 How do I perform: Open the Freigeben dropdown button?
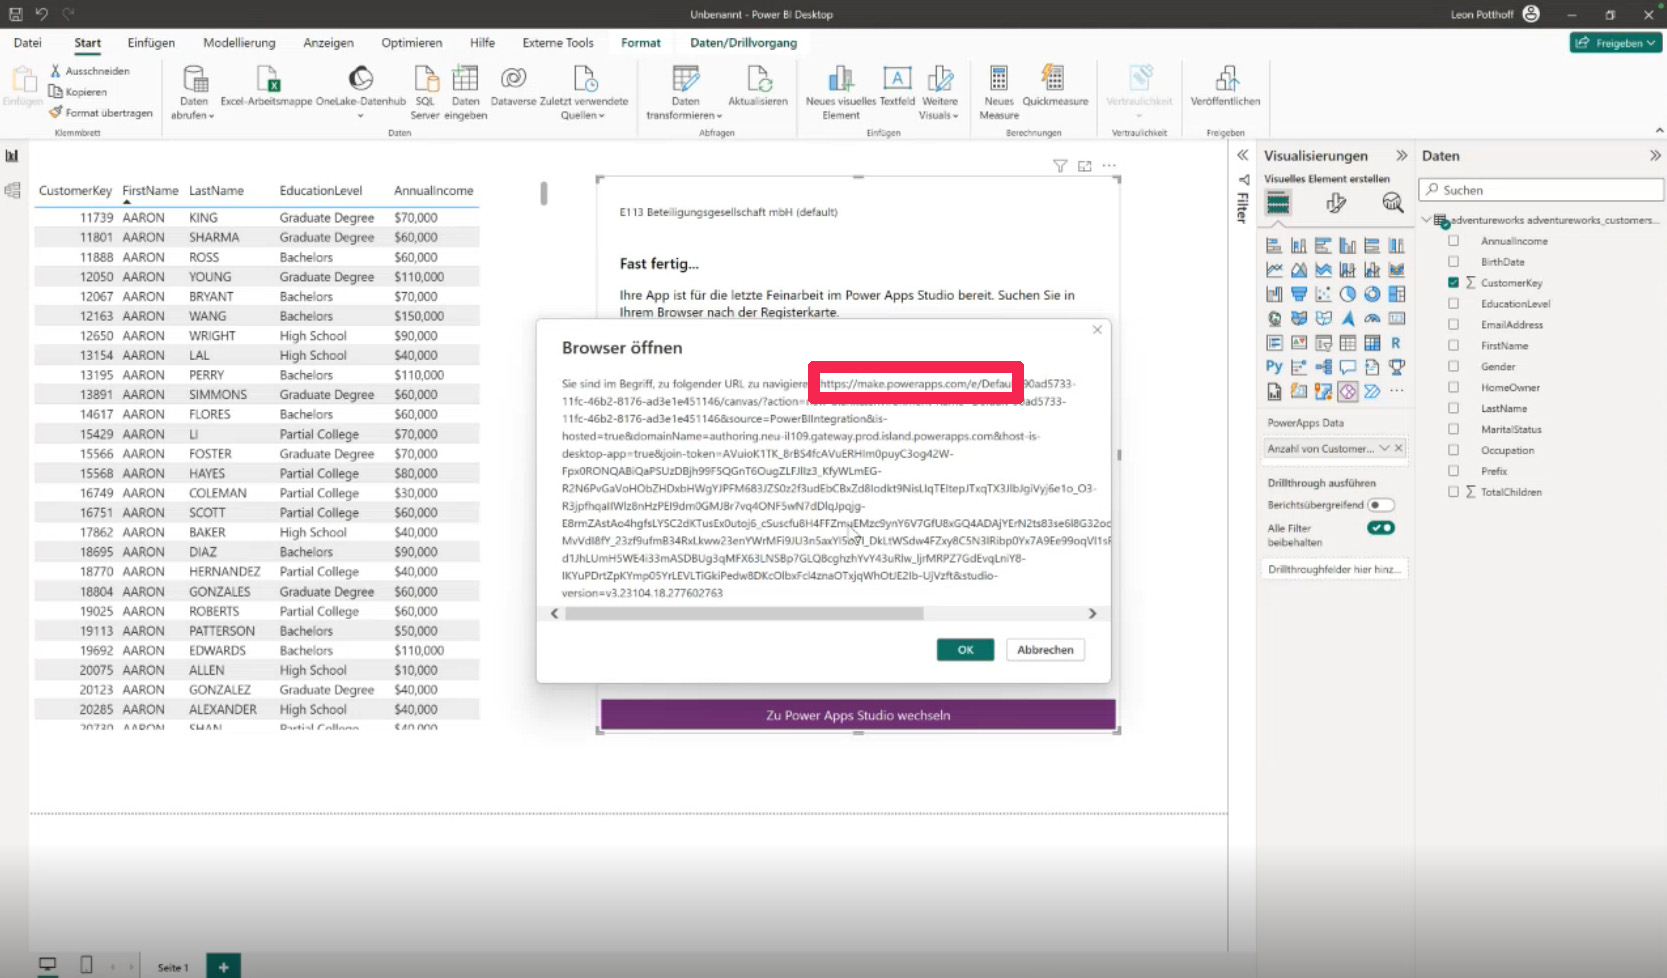tap(1616, 43)
